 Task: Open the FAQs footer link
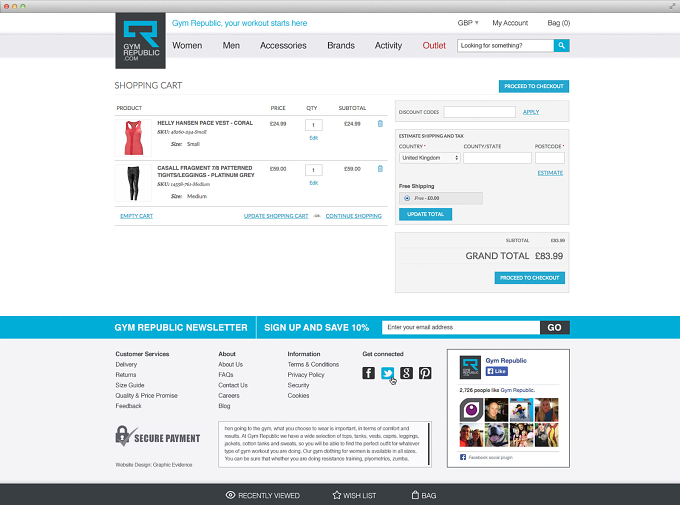[226, 375]
